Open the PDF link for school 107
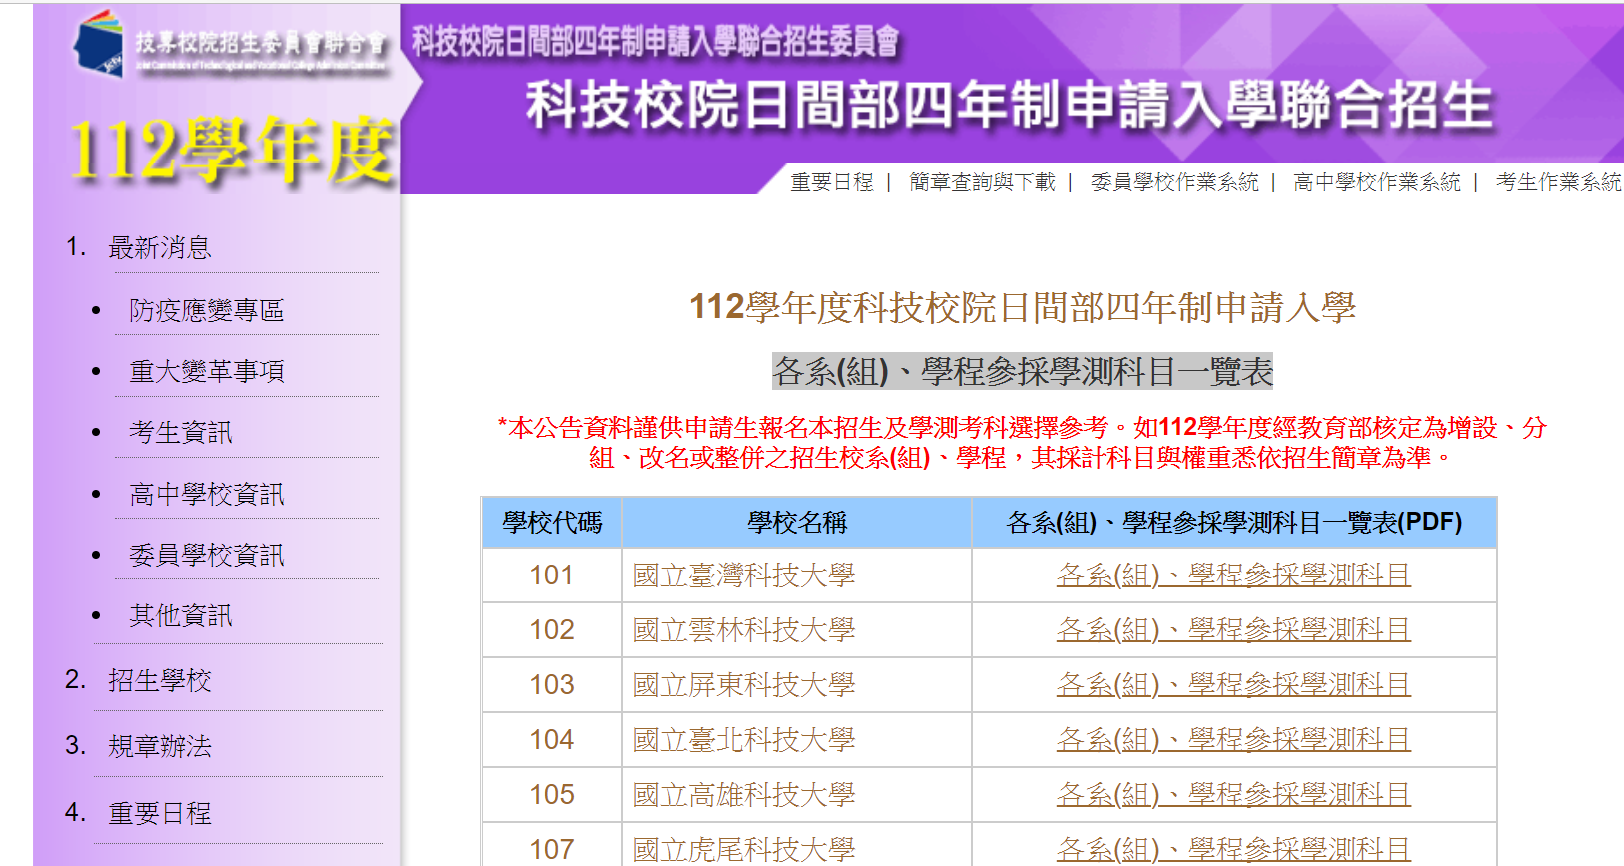This screenshot has height=866, width=1624. (1234, 850)
